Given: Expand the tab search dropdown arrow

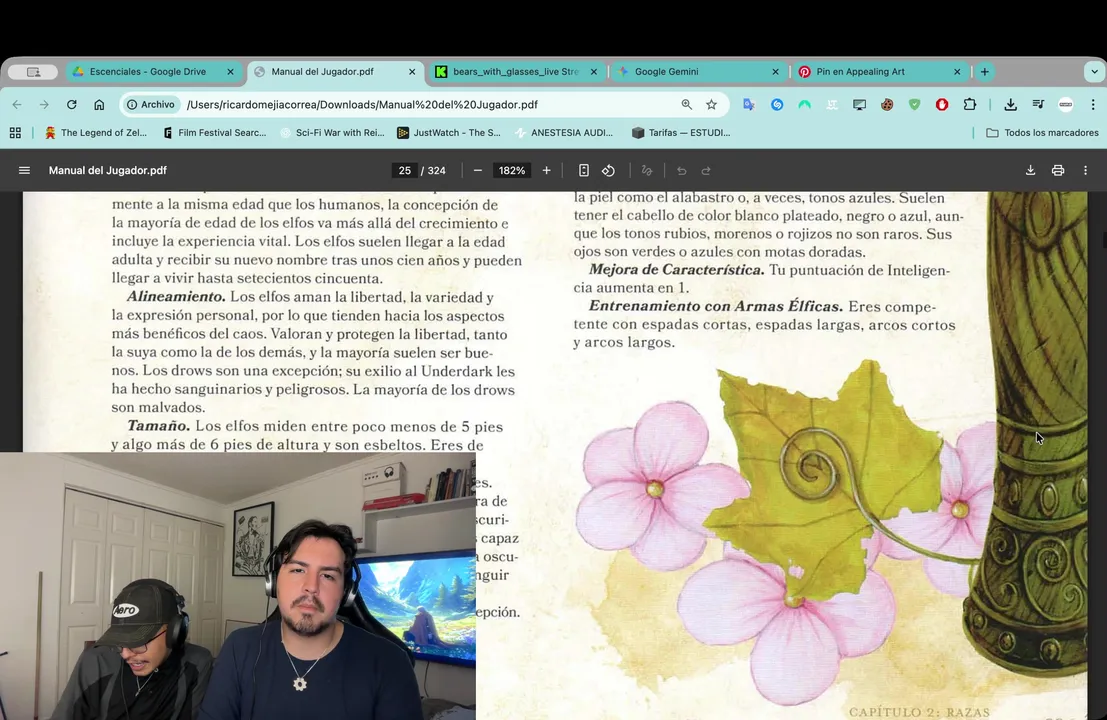Looking at the screenshot, I should tap(1094, 71).
